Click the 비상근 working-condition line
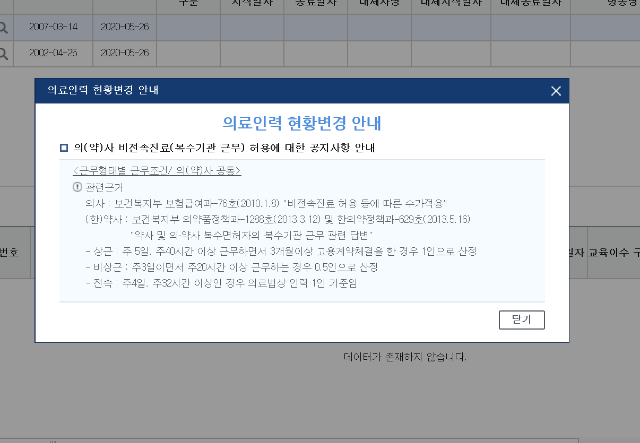The width and height of the screenshot is (640, 443). click(x=231, y=267)
